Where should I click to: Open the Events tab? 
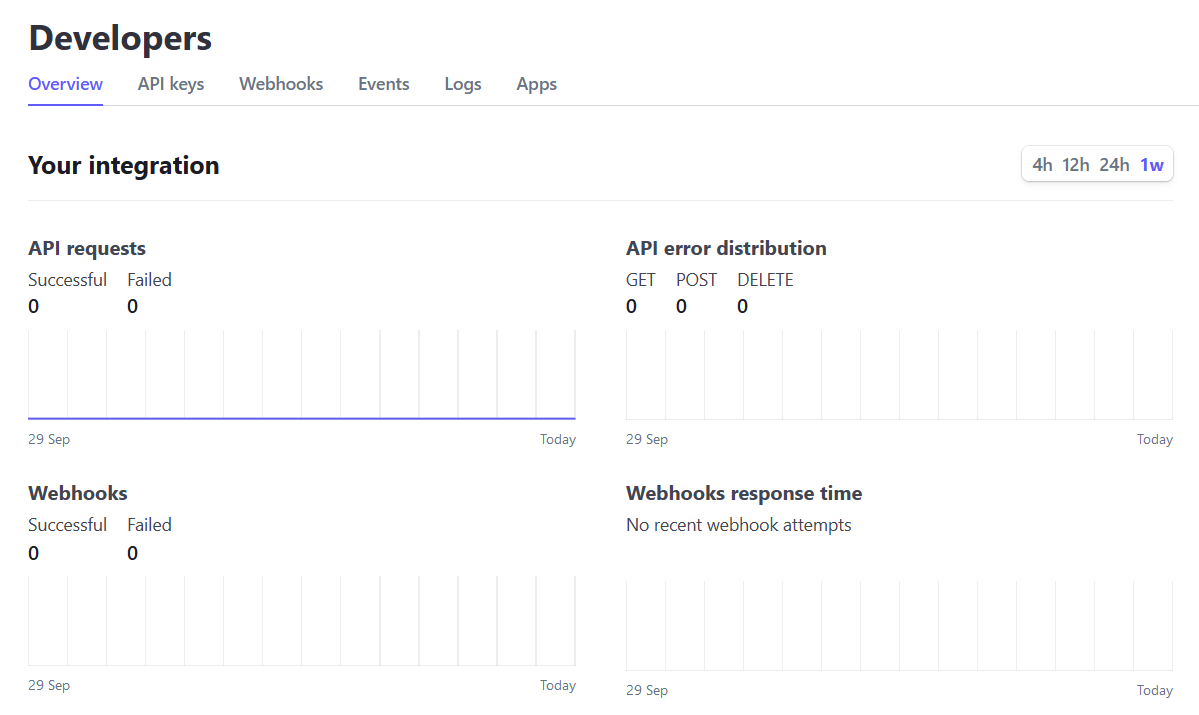point(384,84)
